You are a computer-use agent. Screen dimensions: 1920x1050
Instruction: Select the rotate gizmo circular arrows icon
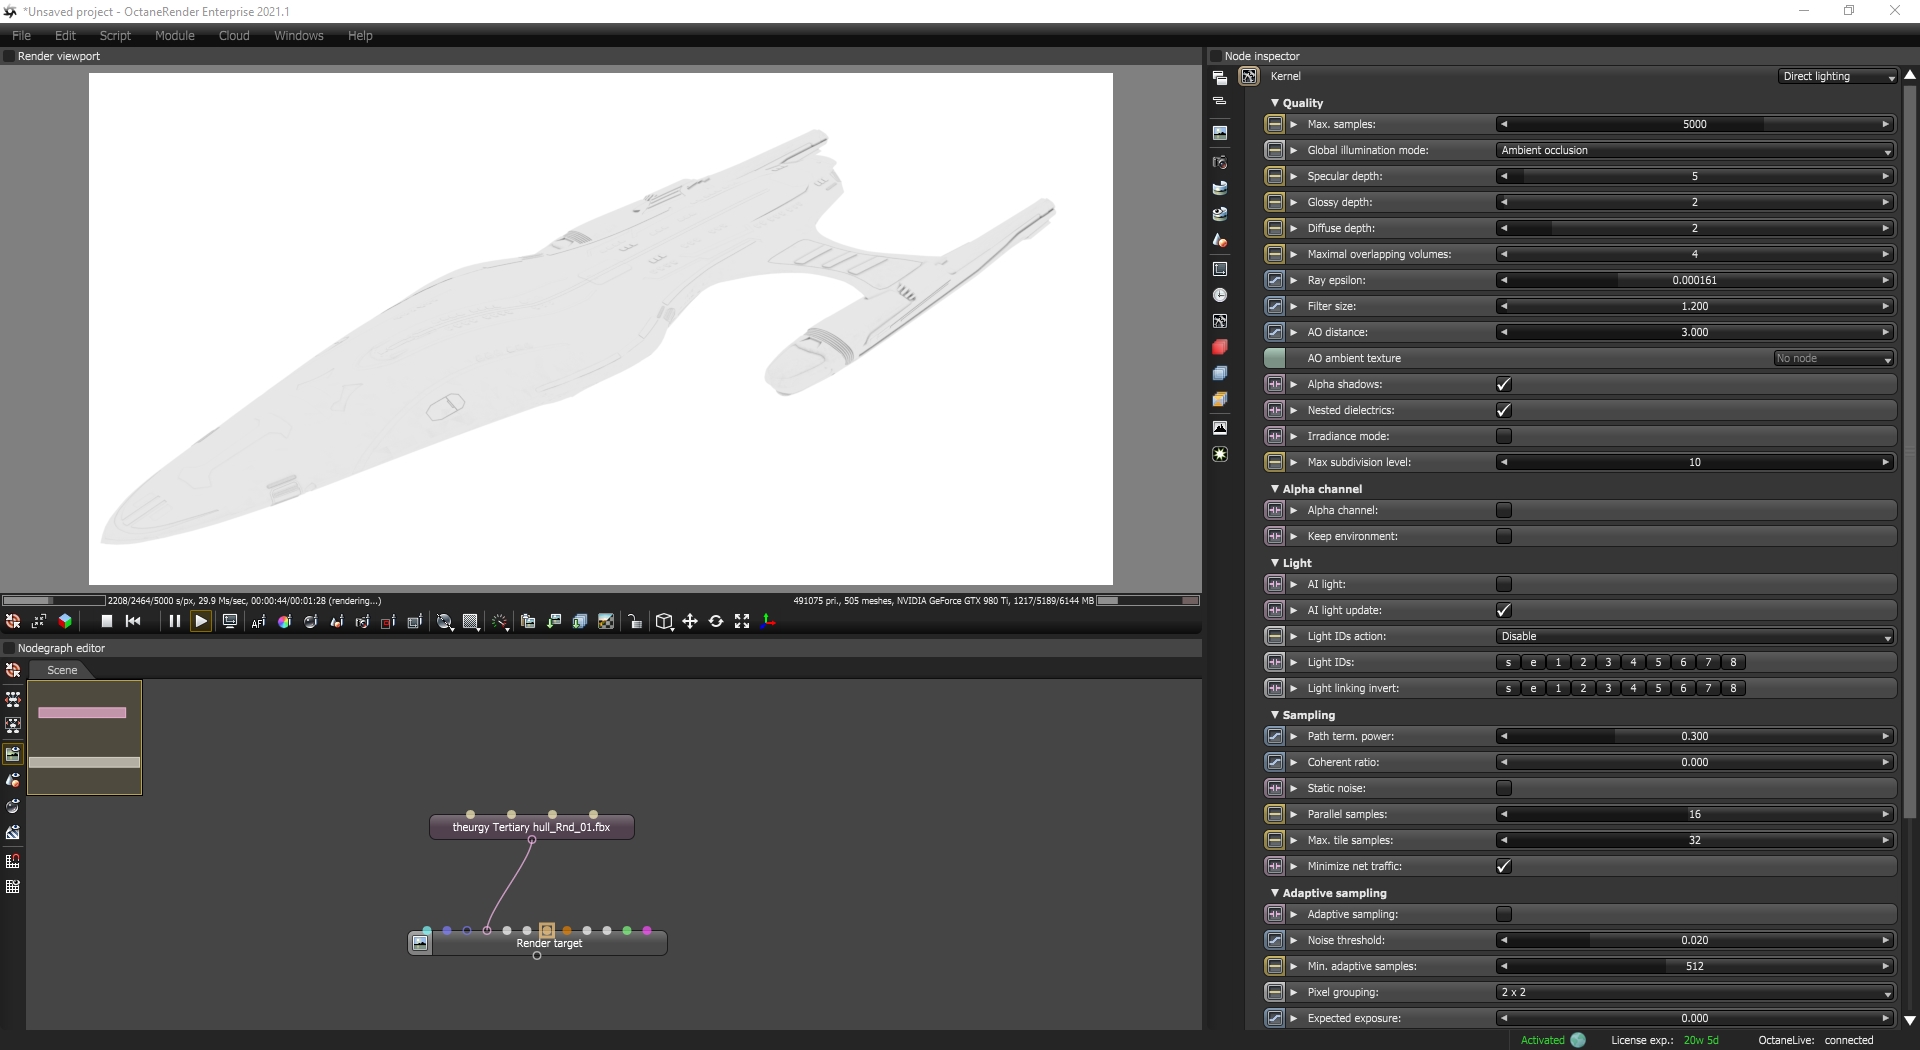pyautogui.click(x=716, y=622)
